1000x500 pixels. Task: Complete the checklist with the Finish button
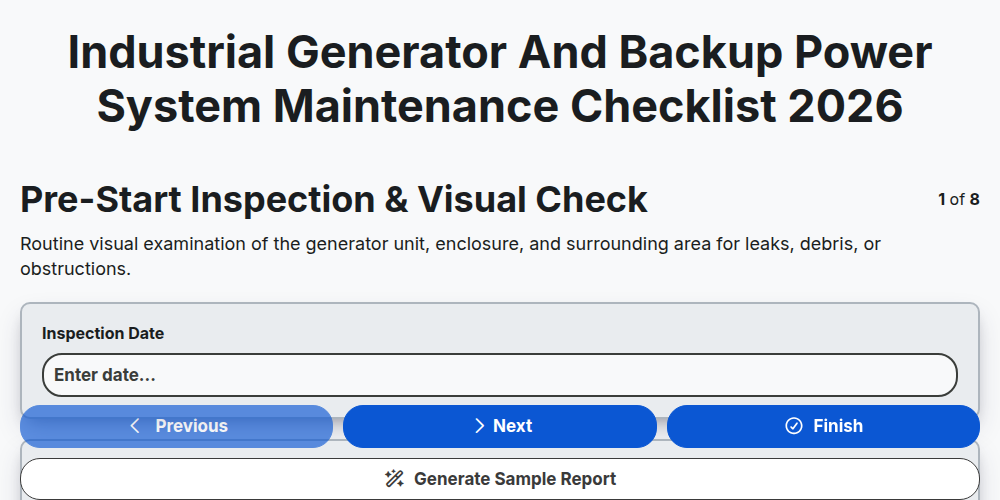tap(823, 426)
